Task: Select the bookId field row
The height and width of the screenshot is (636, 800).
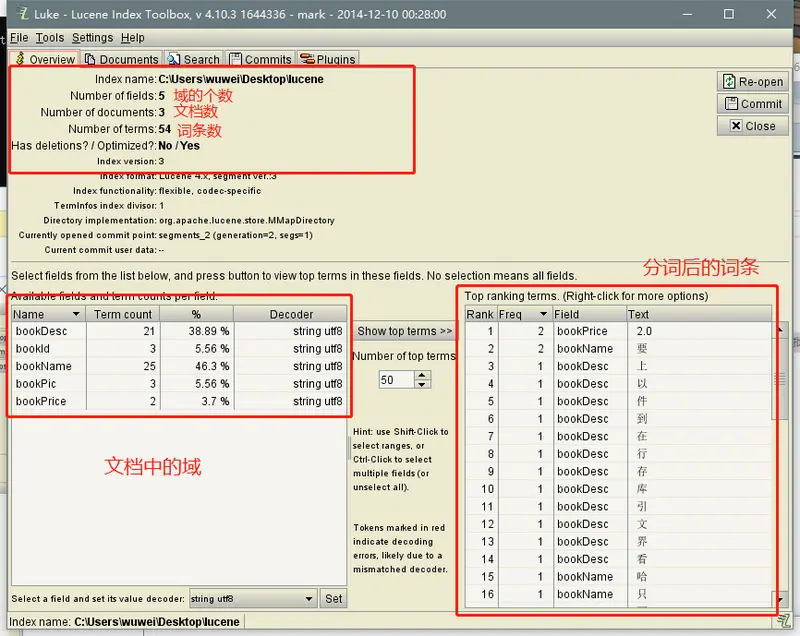Action: click(179, 349)
